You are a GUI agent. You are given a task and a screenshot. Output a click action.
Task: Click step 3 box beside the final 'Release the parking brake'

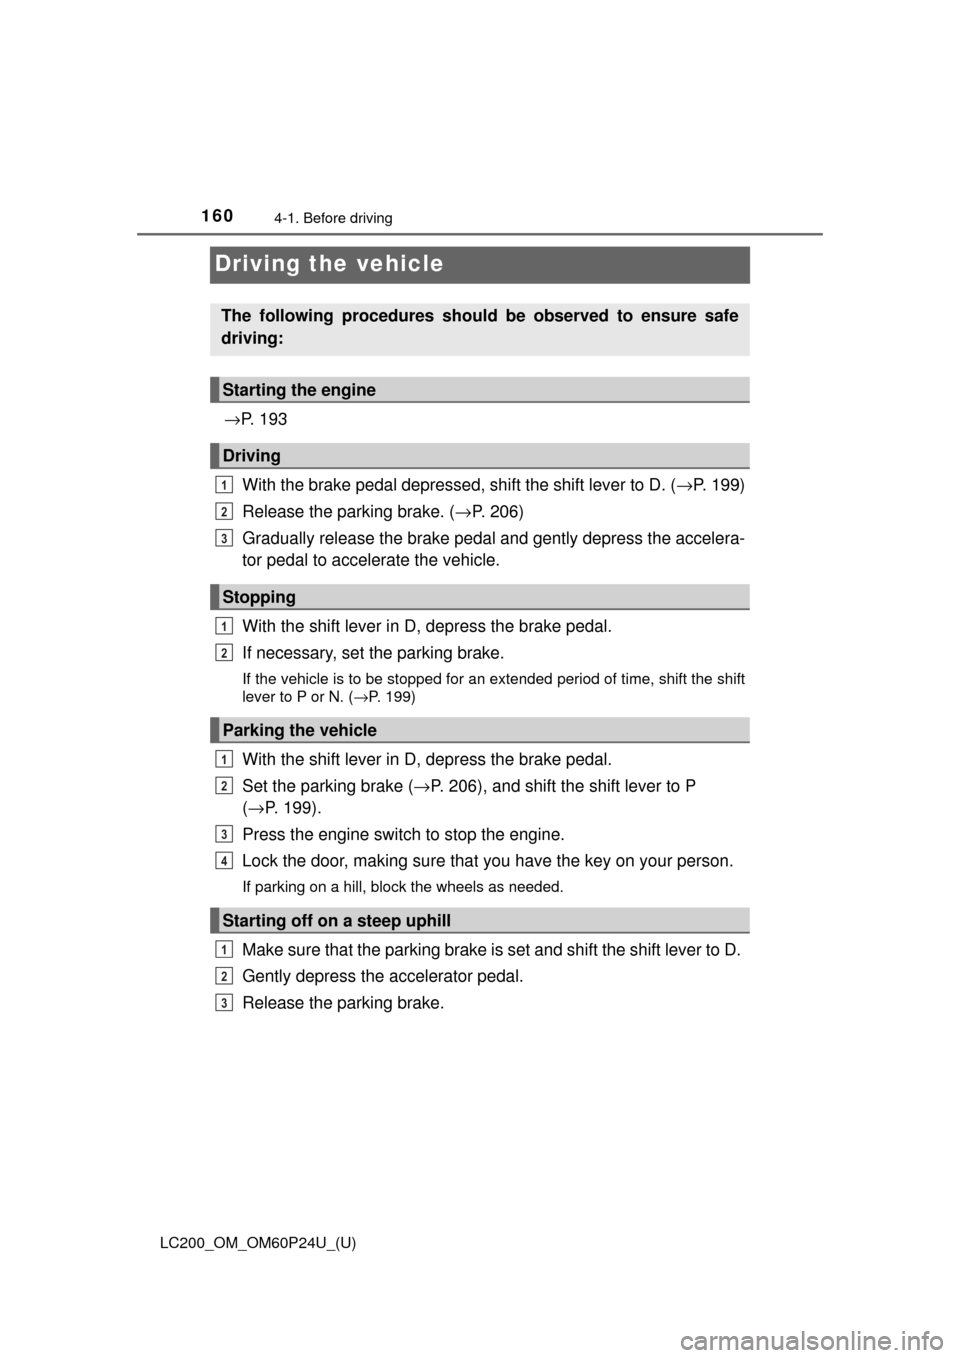click(x=224, y=1003)
